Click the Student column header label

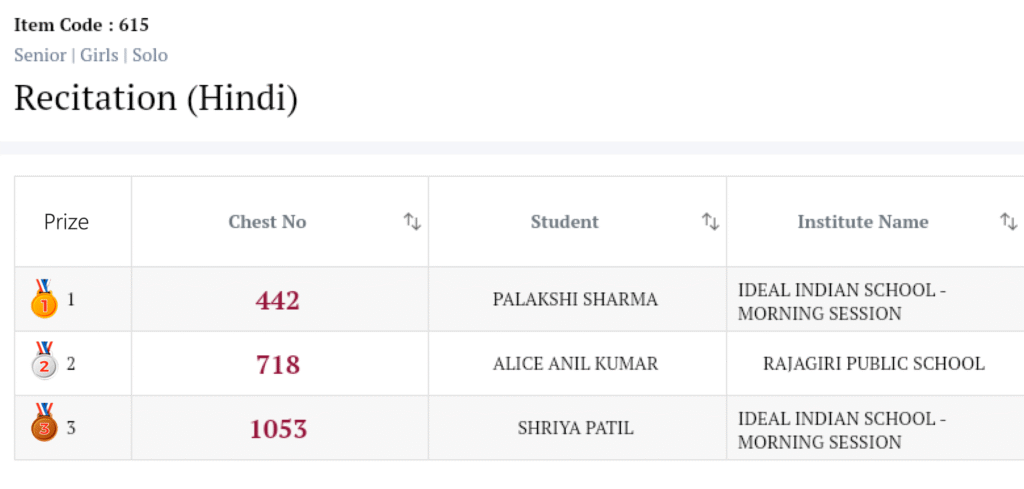pyautogui.click(x=564, y=222)
